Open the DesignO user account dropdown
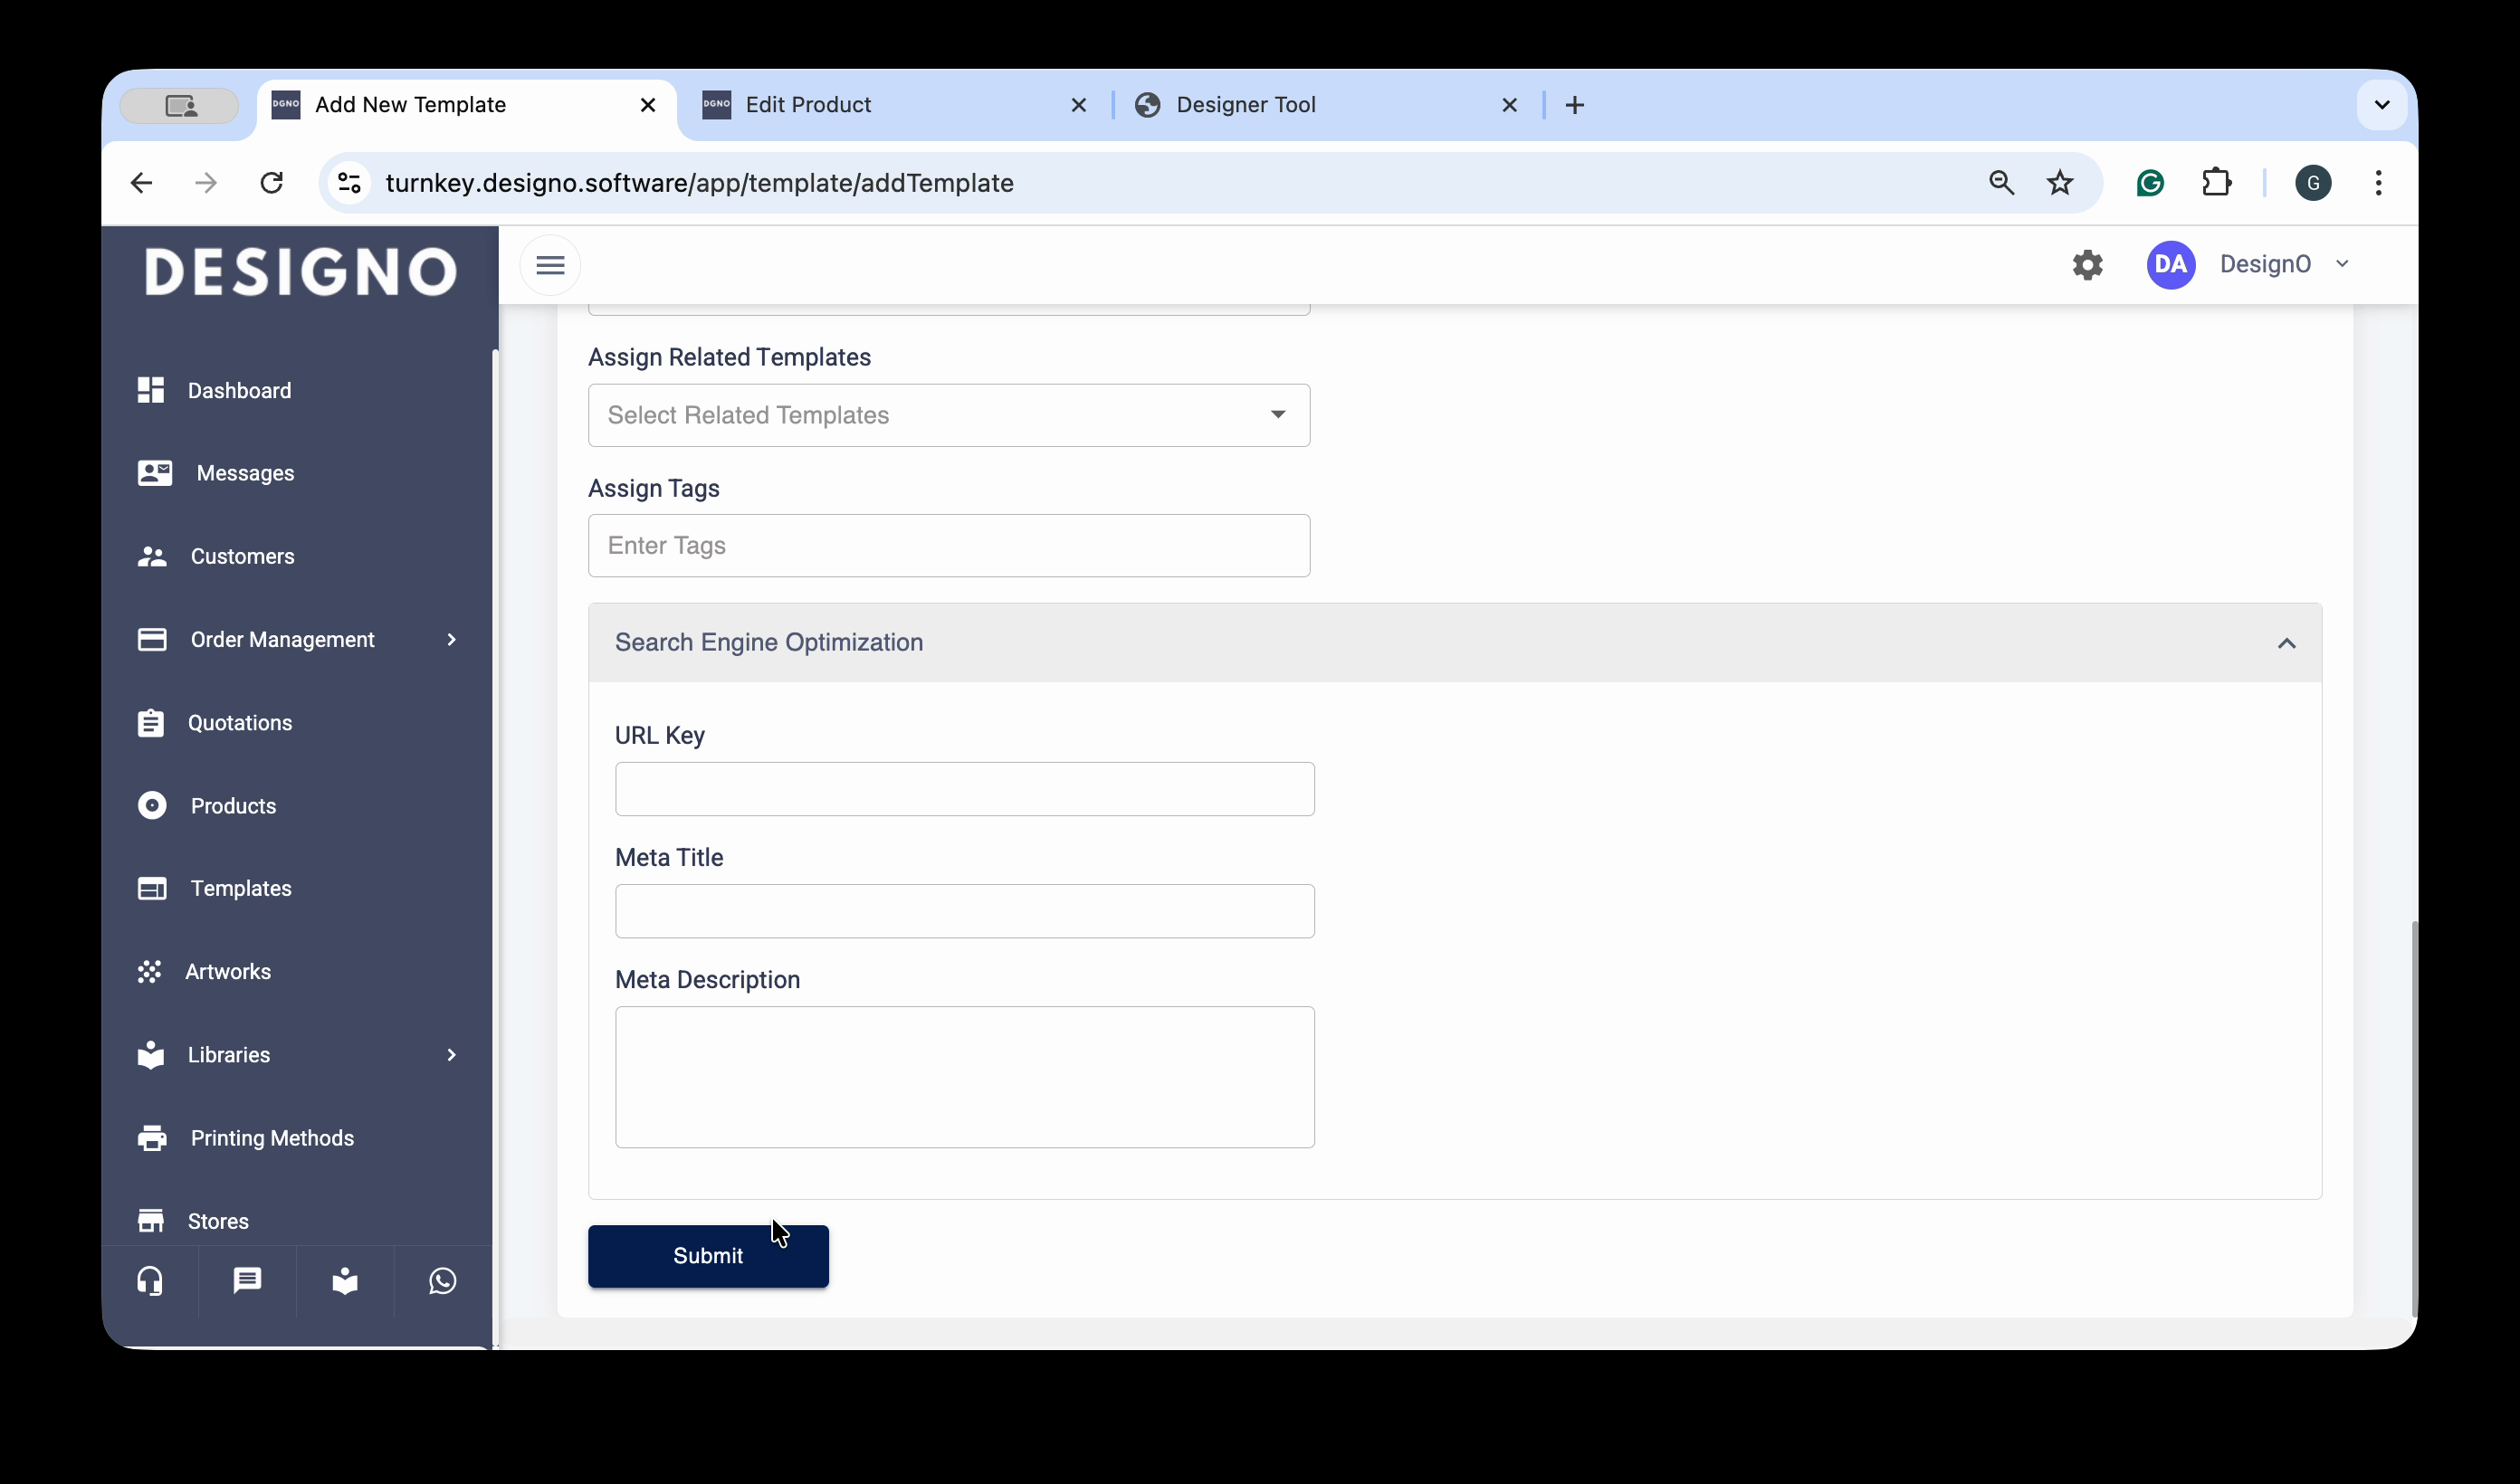The width and height of the screenshot is (2520, 1484). tap(2265, 265)
